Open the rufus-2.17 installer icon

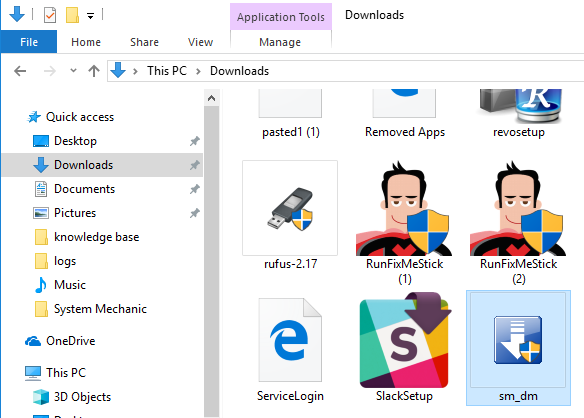coord(290,208)
